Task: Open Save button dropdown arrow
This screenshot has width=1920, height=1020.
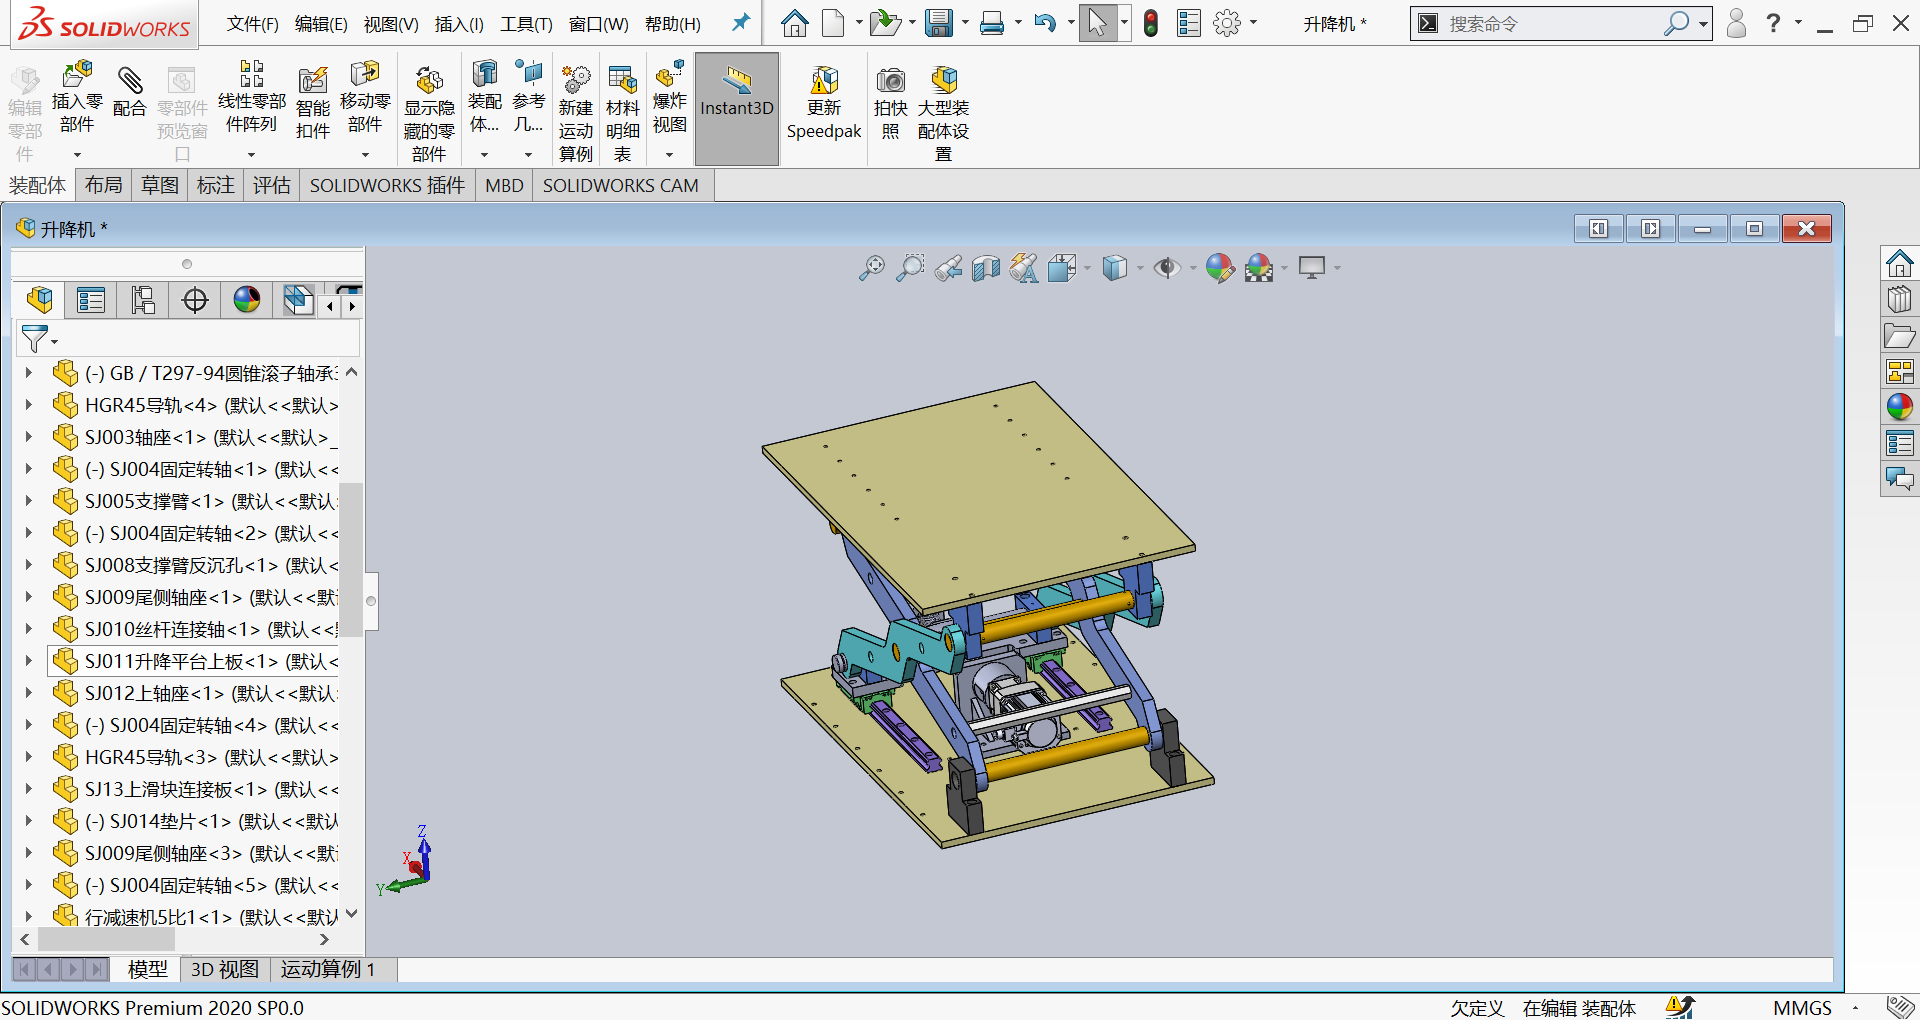Action: [x=966, y=23]
